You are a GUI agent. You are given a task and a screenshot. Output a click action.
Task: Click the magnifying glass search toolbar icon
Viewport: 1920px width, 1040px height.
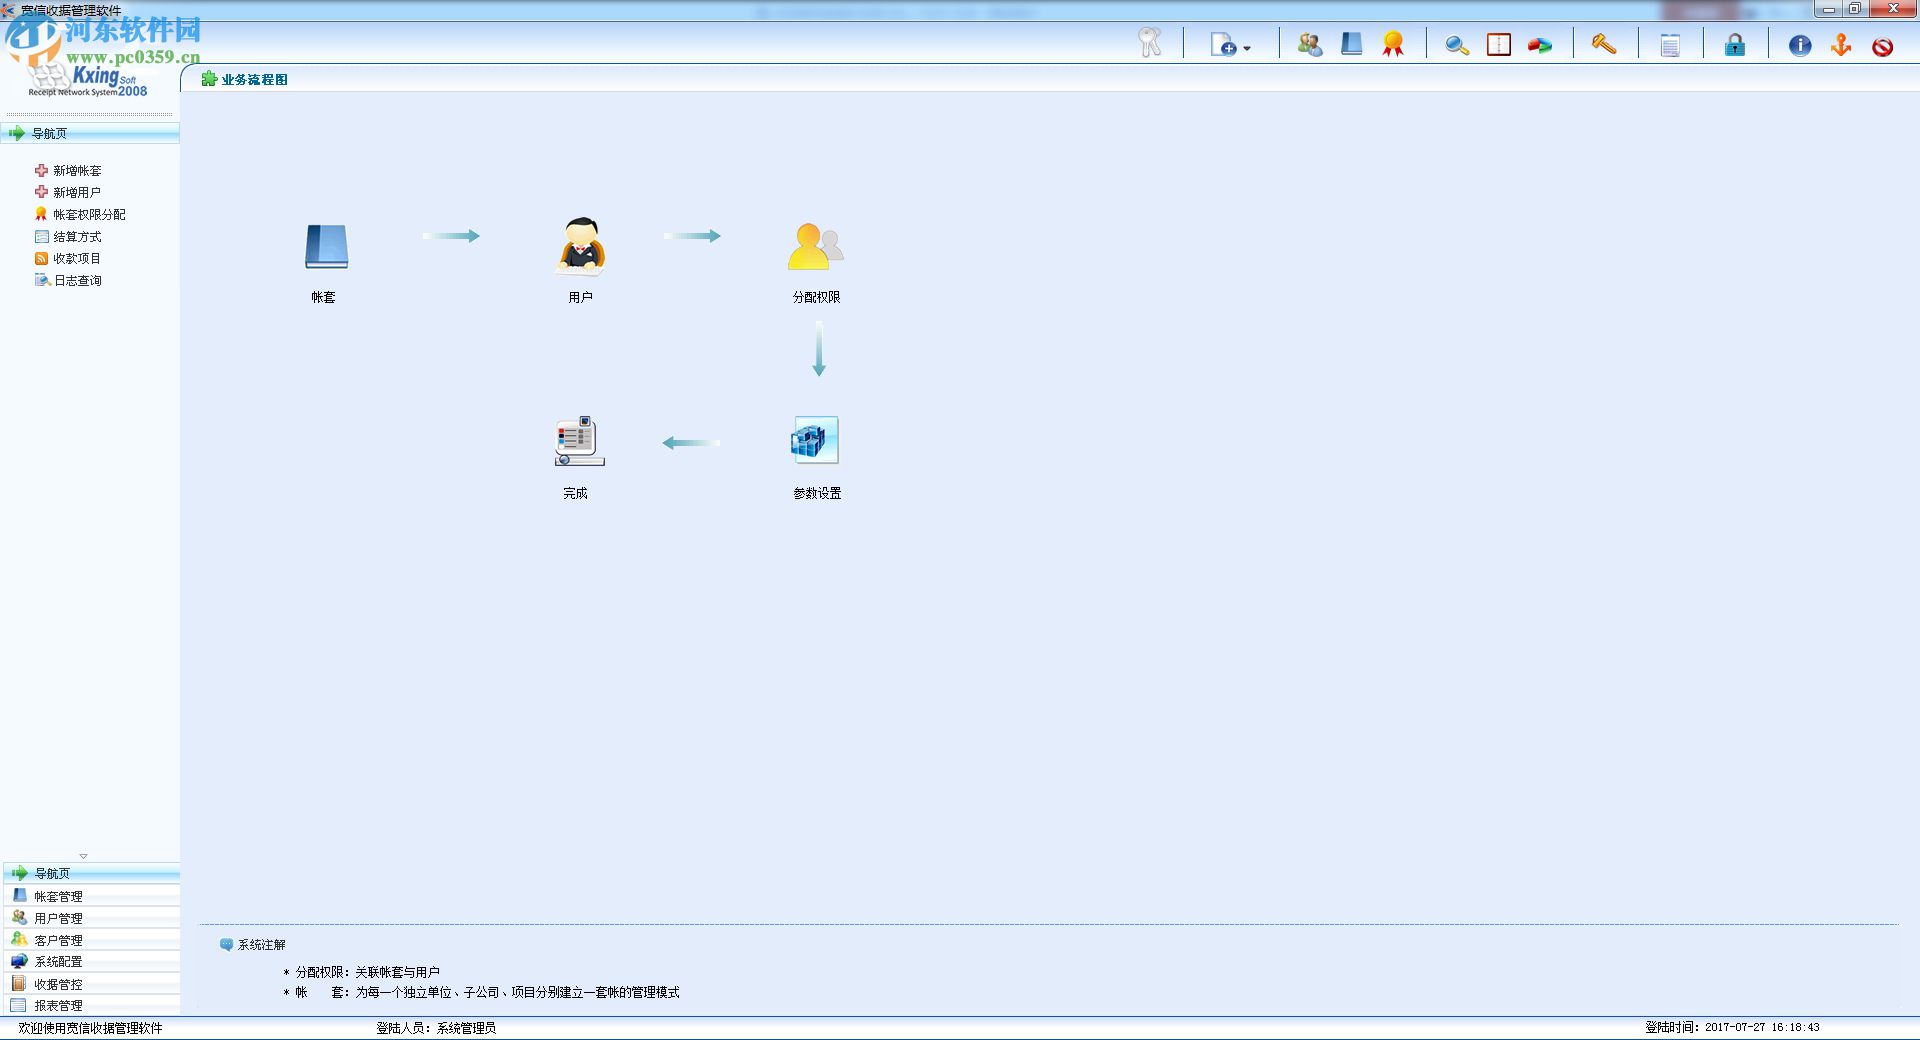(1456, 45)
